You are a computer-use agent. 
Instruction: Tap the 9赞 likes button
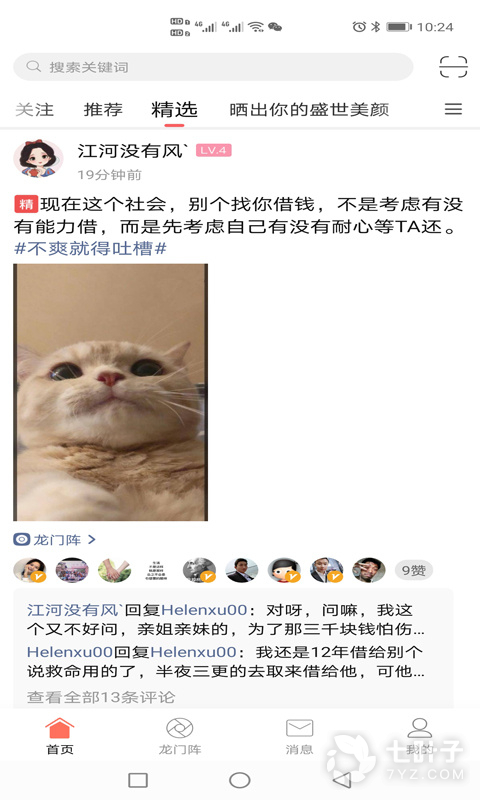[x=414, y=570]
